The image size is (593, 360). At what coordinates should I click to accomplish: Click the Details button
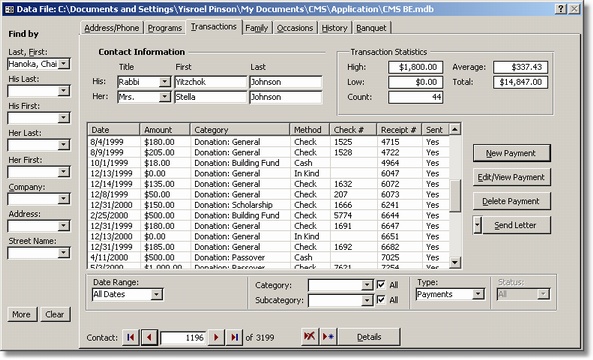(369, 337)
